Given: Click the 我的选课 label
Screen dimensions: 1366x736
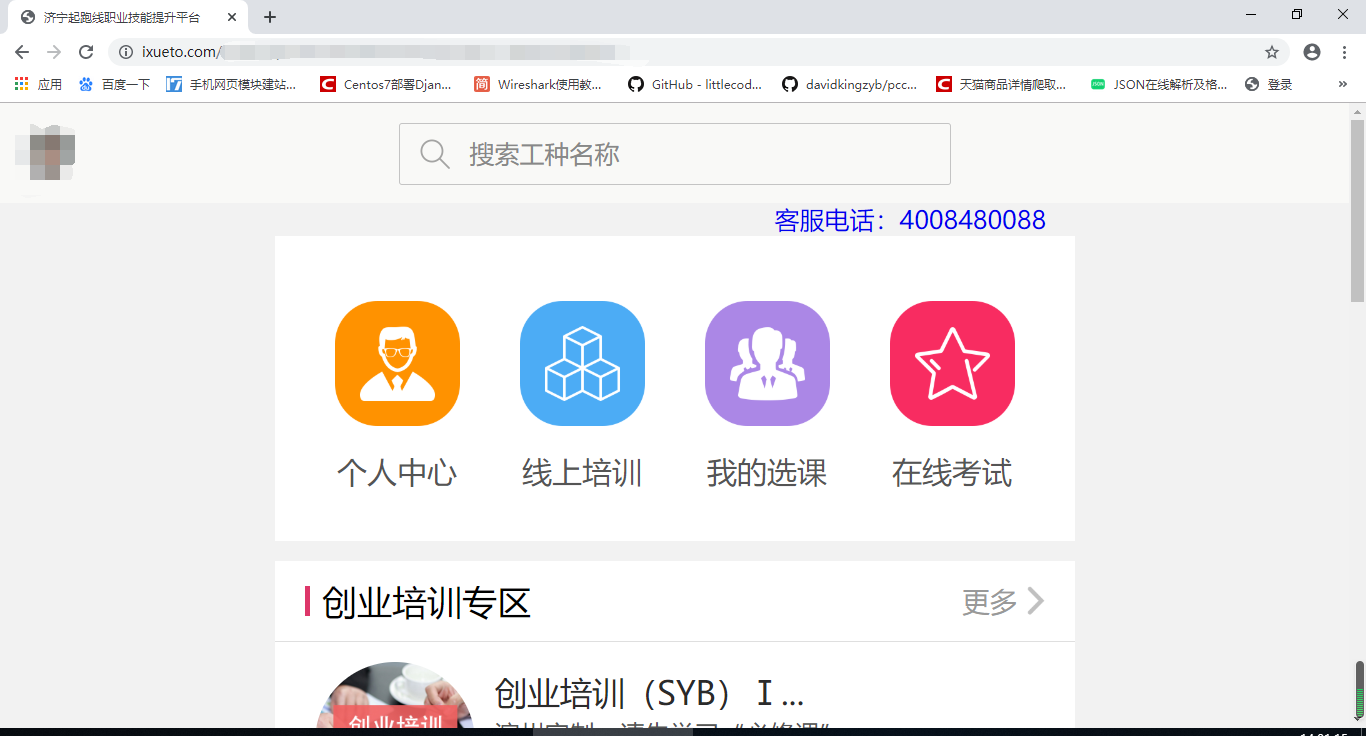Looking at the screenshot, I should click(x=767, y=473).
